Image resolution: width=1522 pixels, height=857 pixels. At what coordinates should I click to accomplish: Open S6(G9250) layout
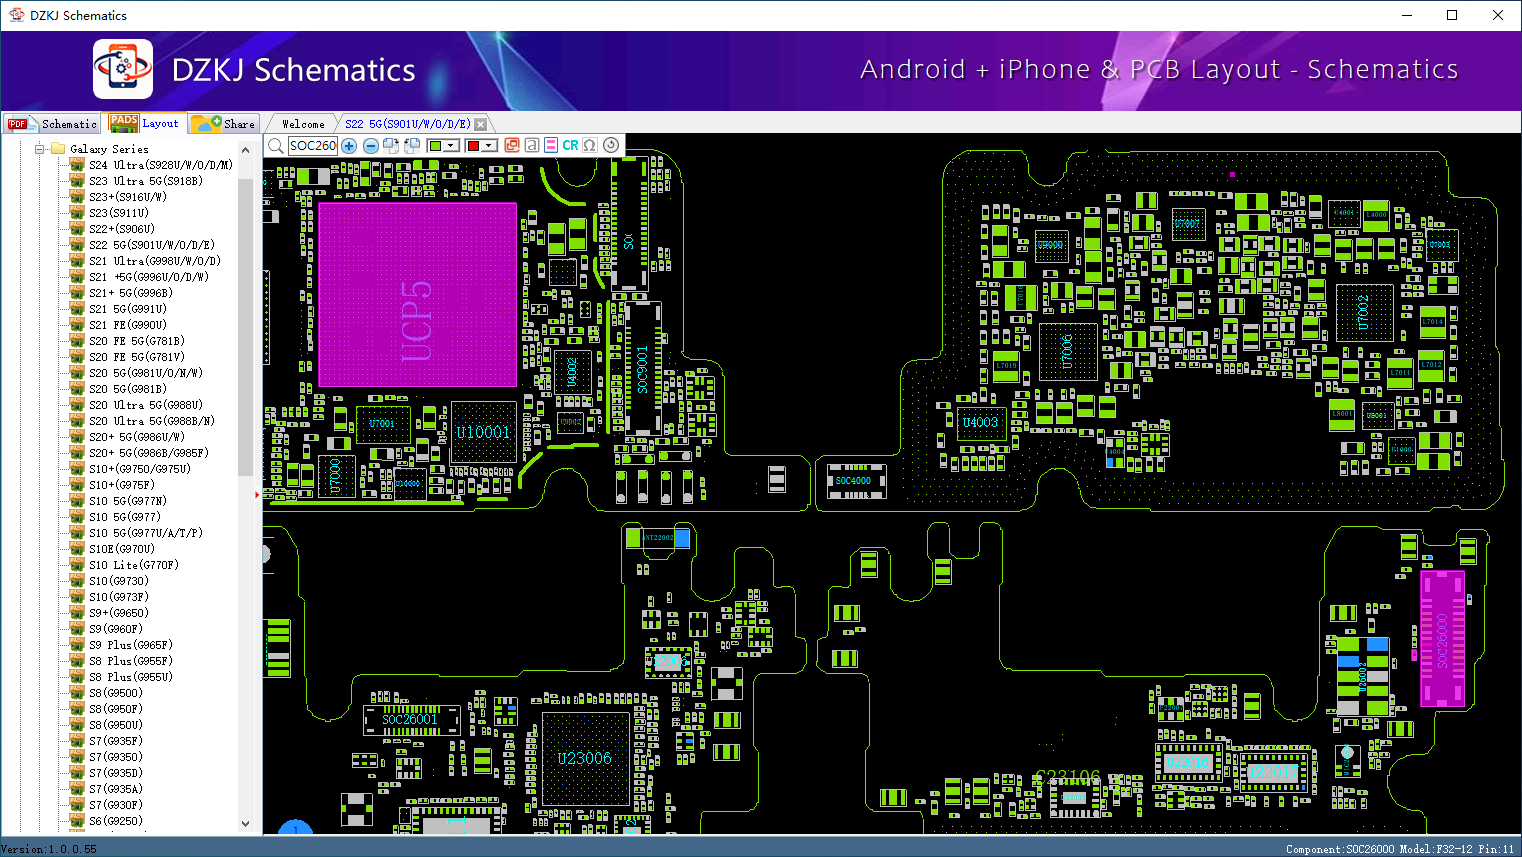(x=116, y=821)
